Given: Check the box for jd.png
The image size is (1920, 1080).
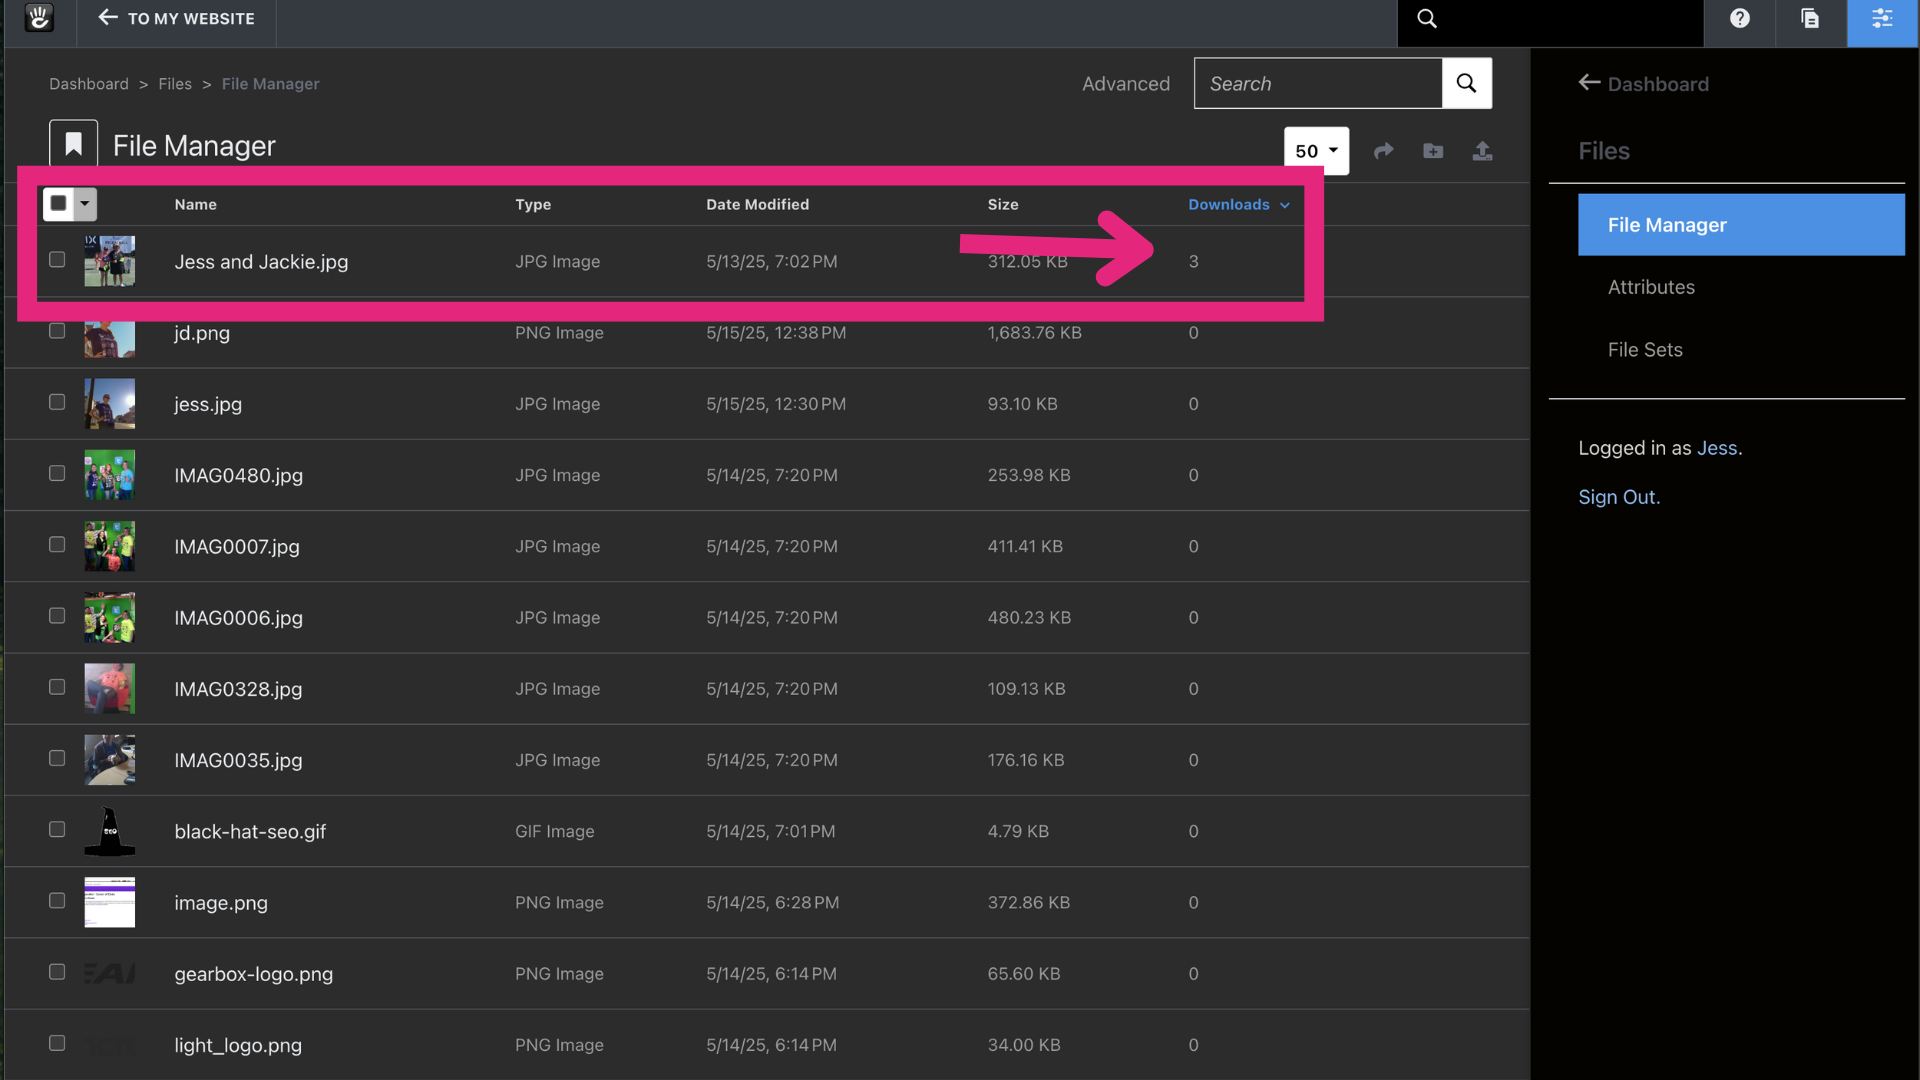Looking at the screenshot, I should pyautogui.click(x=57, y=331).
